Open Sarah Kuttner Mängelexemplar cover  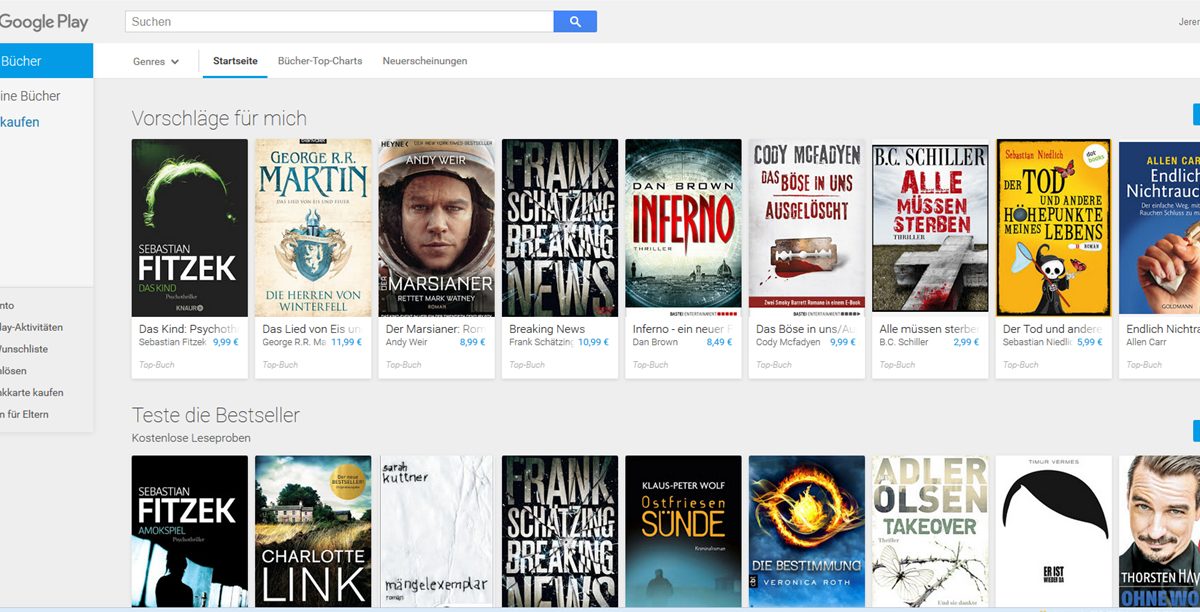[x=437, y=531]
